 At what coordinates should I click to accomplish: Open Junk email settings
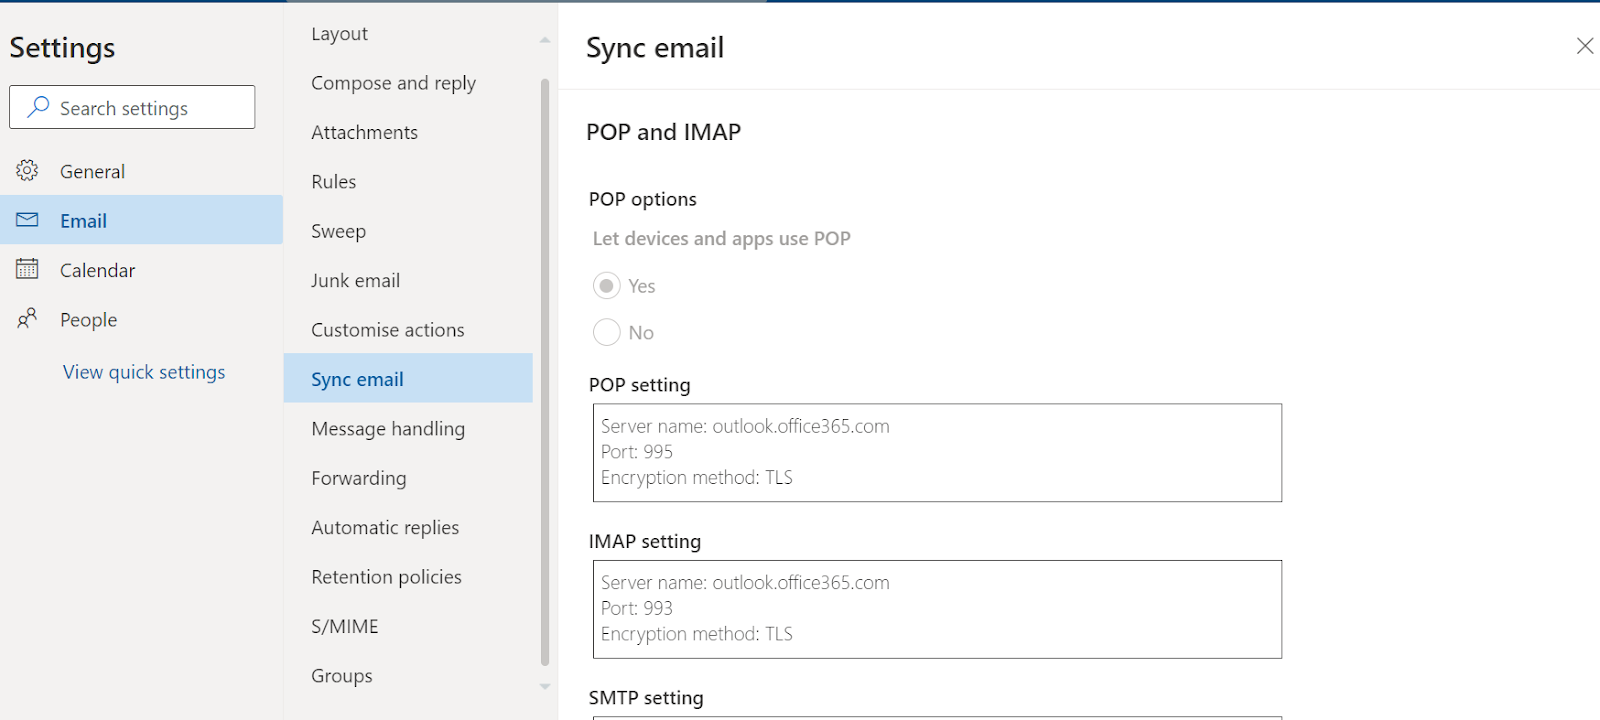pyautogui.click(x=355, y=281)
